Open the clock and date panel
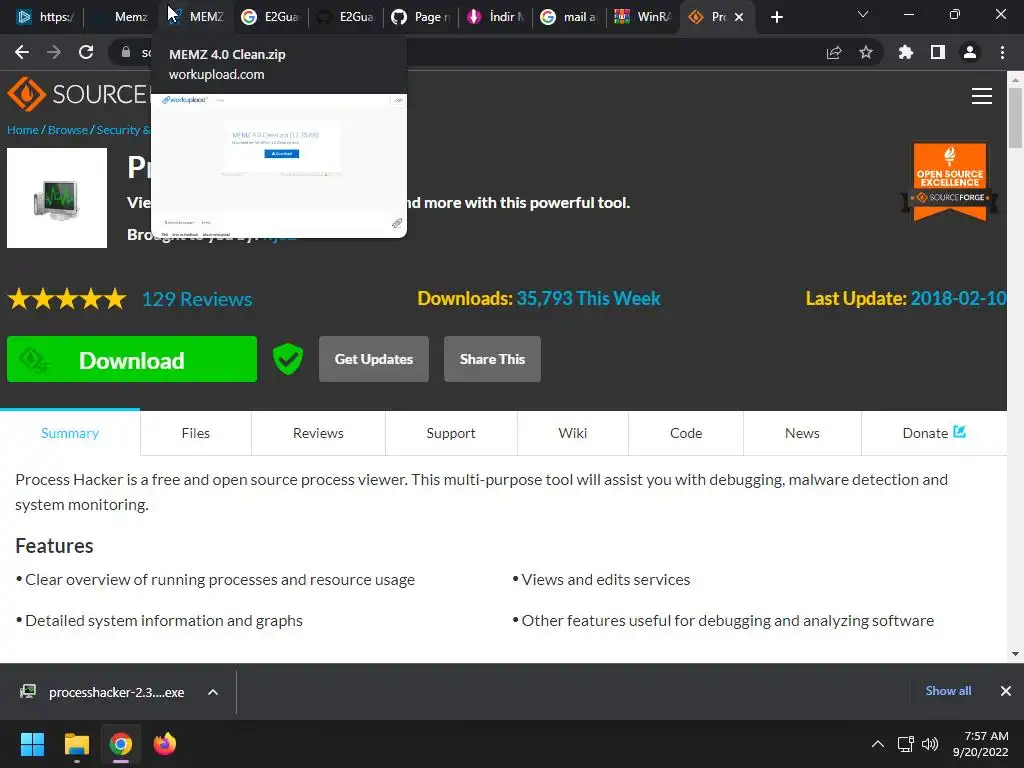The width and height of the screenshot is (1024, 768). [x=981, y=744]
